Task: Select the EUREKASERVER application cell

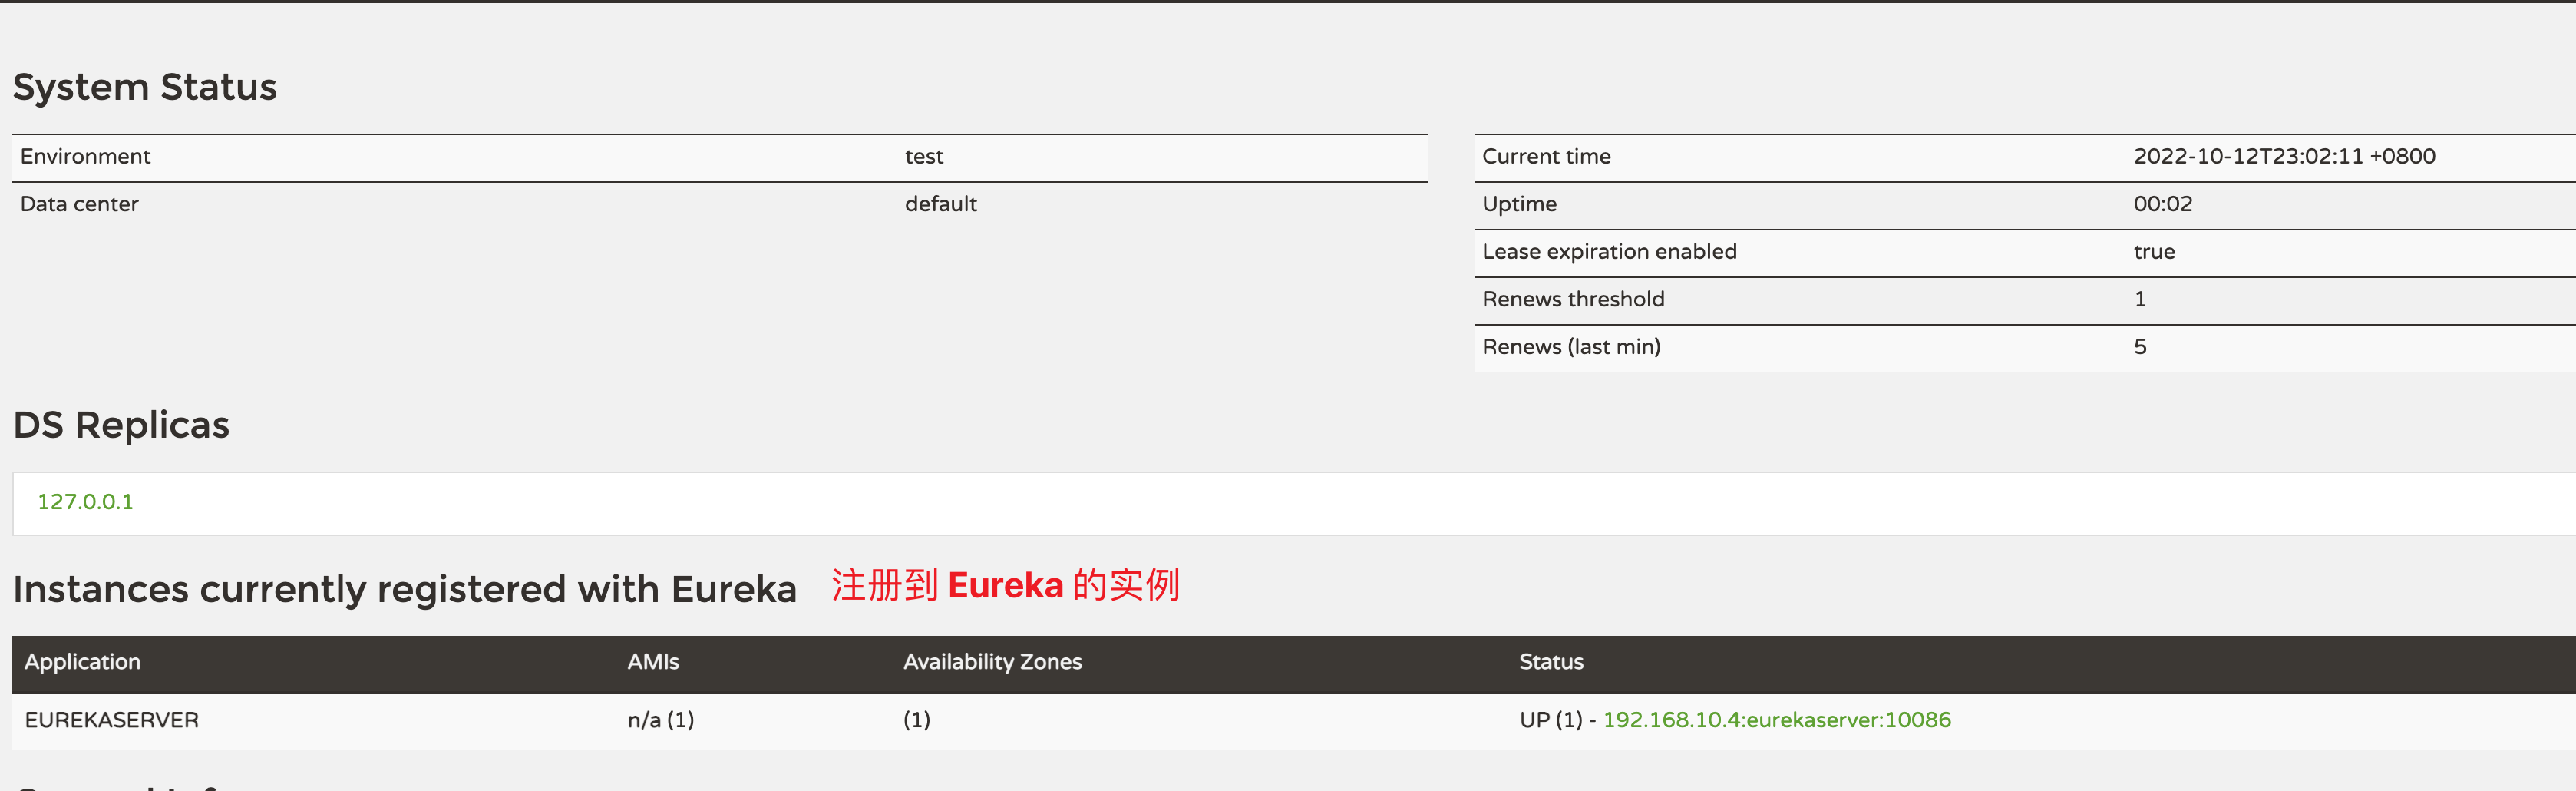Action: click(x=111, y=720)
